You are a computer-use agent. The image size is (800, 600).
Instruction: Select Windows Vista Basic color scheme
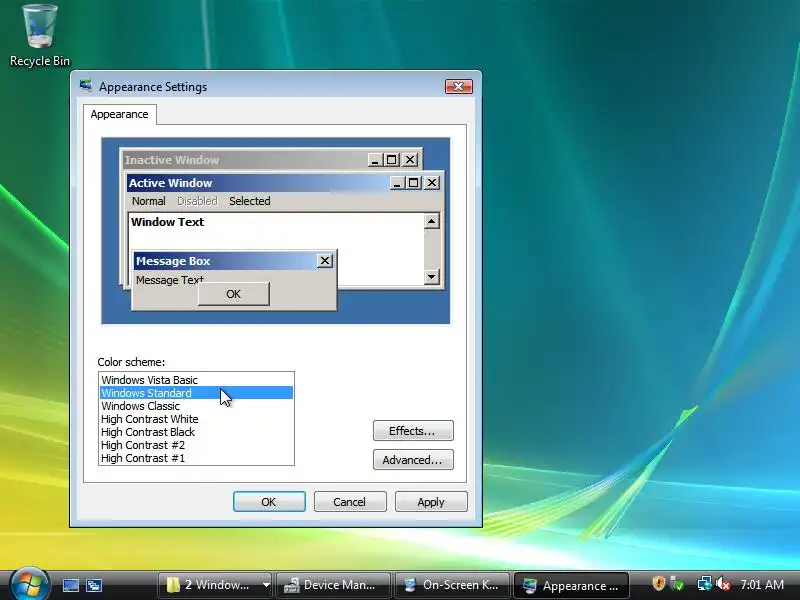point(196,380)
